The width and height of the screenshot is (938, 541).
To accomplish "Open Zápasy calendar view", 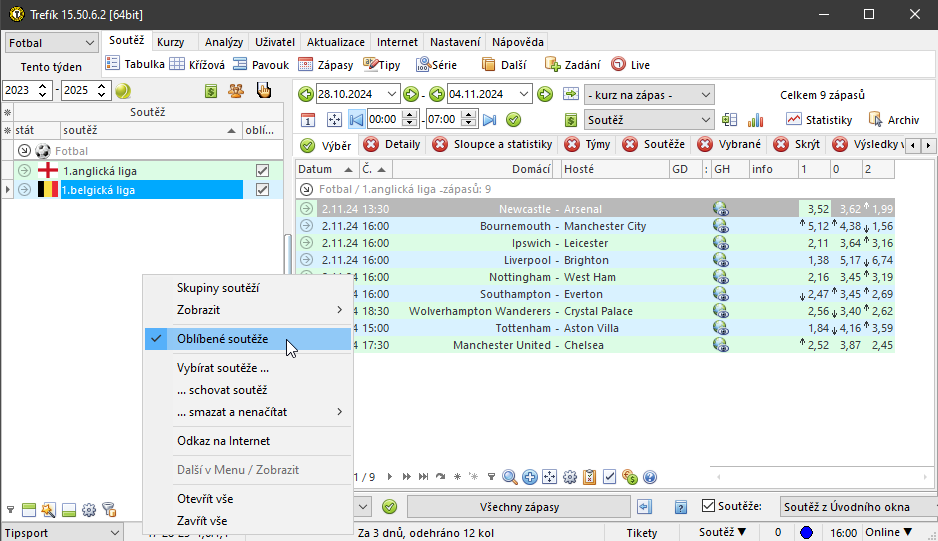I will (x=326, y=65).
